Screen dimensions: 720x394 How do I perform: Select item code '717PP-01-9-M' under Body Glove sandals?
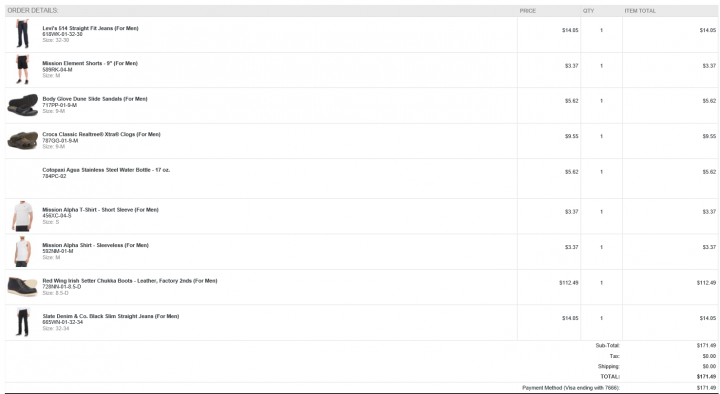(60, 105)
